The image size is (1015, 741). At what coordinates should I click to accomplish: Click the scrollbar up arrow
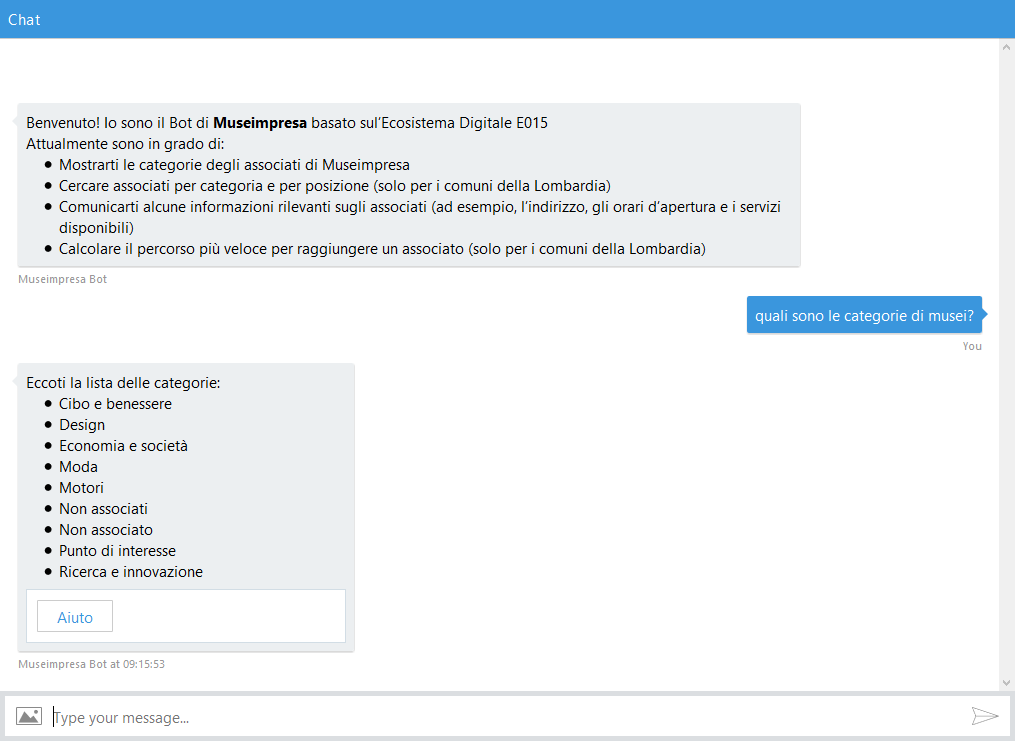pyautogui.click(x=1006, y=47)
